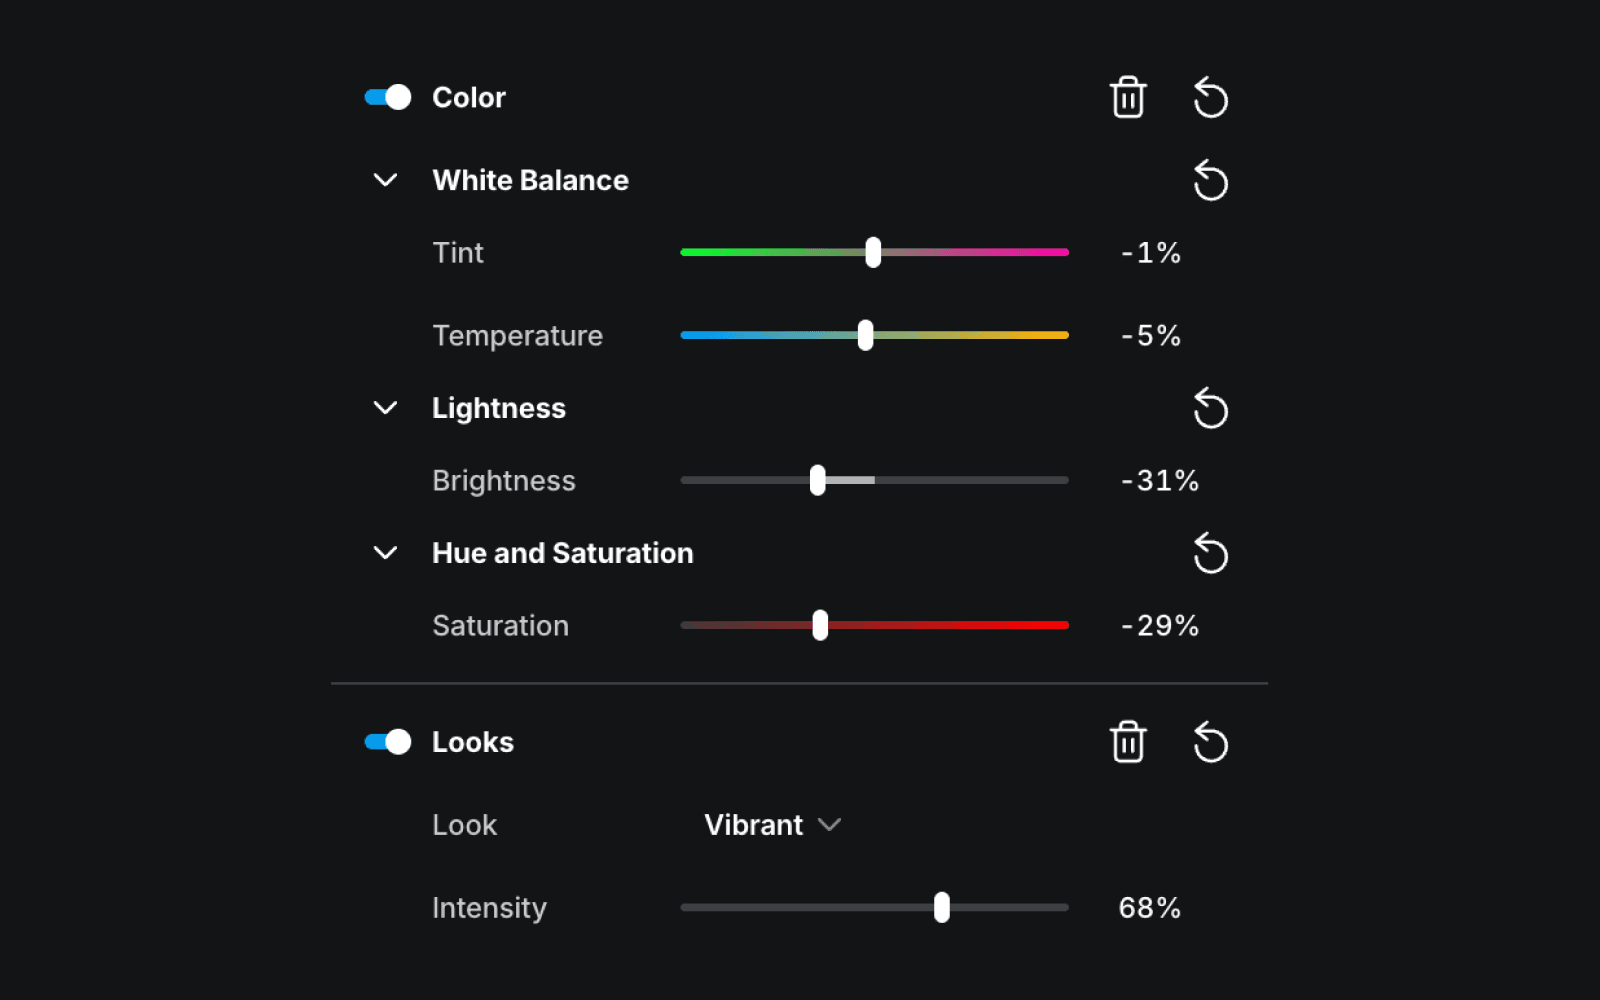Click the Temperature slider handle

[x=865, y=335]
